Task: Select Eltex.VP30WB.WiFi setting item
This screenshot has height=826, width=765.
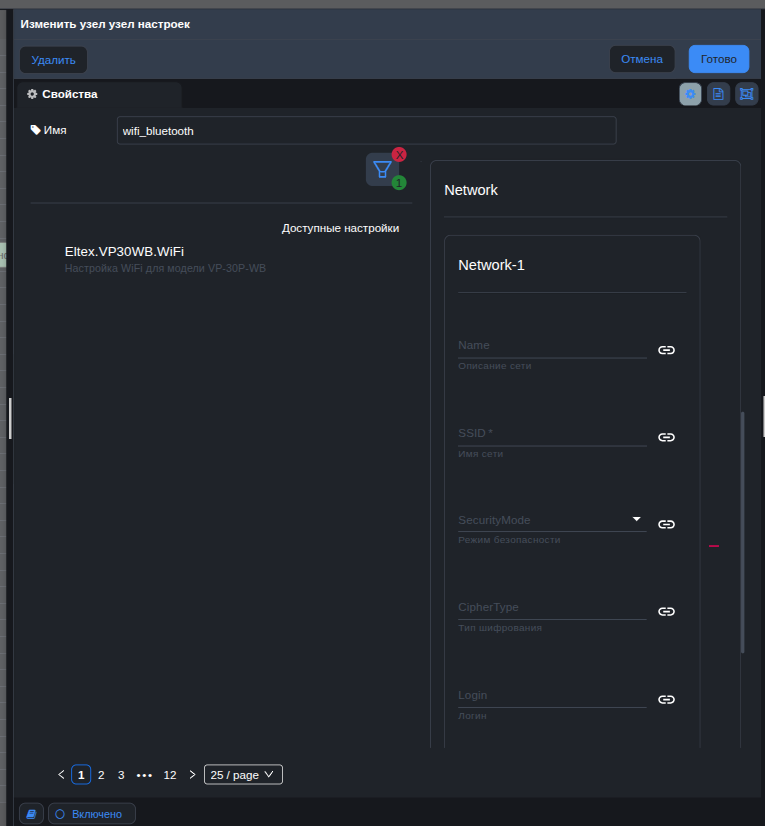Action: tap(124, 252)
